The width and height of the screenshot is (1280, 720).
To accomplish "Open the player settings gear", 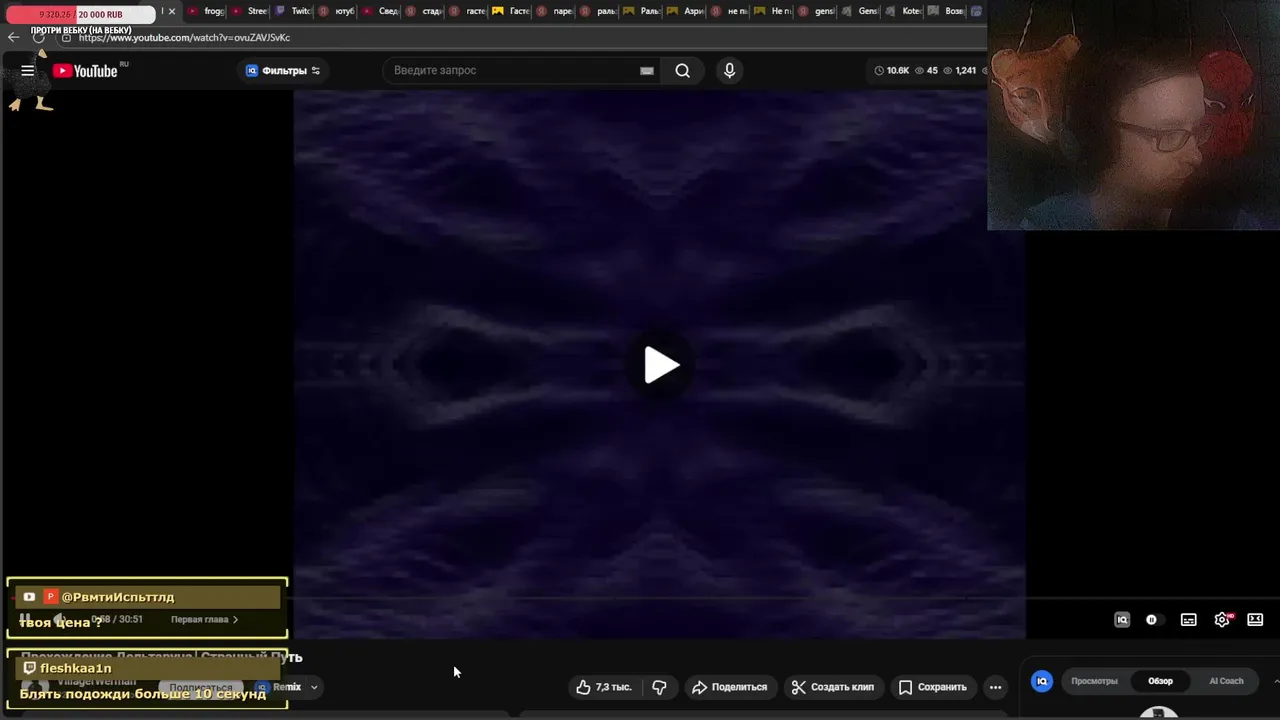I will pos(1222,620).
